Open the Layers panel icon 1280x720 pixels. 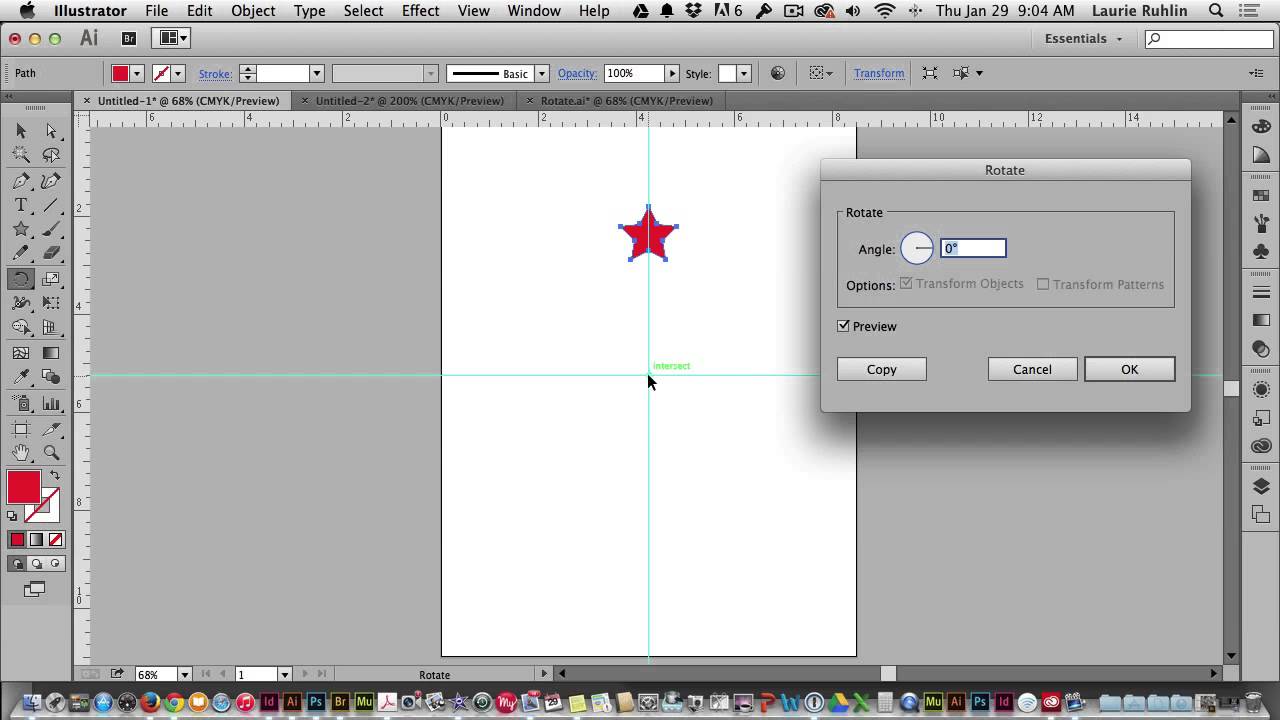1261,487
